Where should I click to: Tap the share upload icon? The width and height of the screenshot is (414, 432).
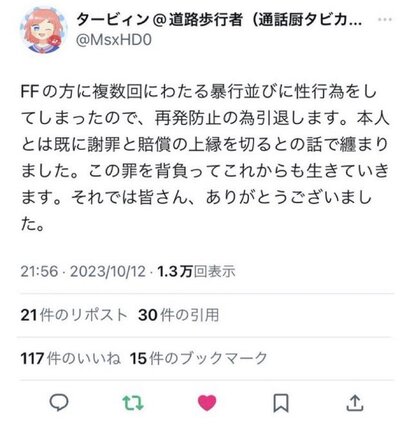355,403
